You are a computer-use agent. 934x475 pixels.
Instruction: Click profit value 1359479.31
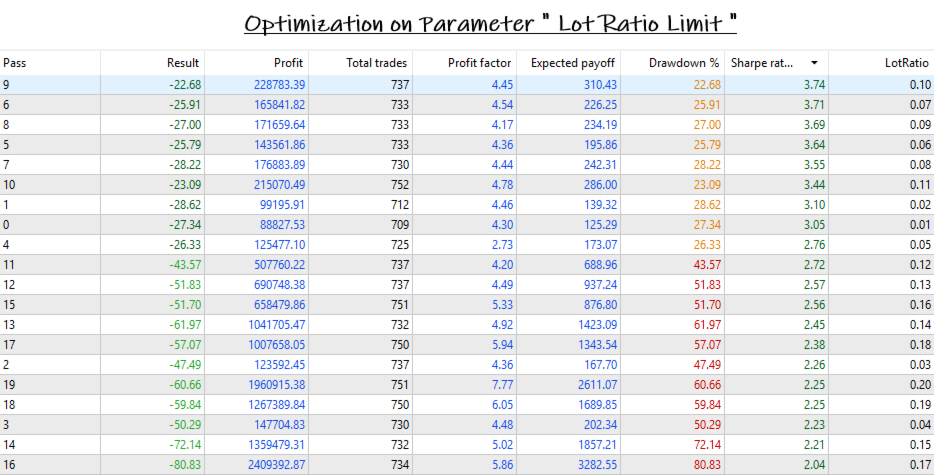pos(277,445)
